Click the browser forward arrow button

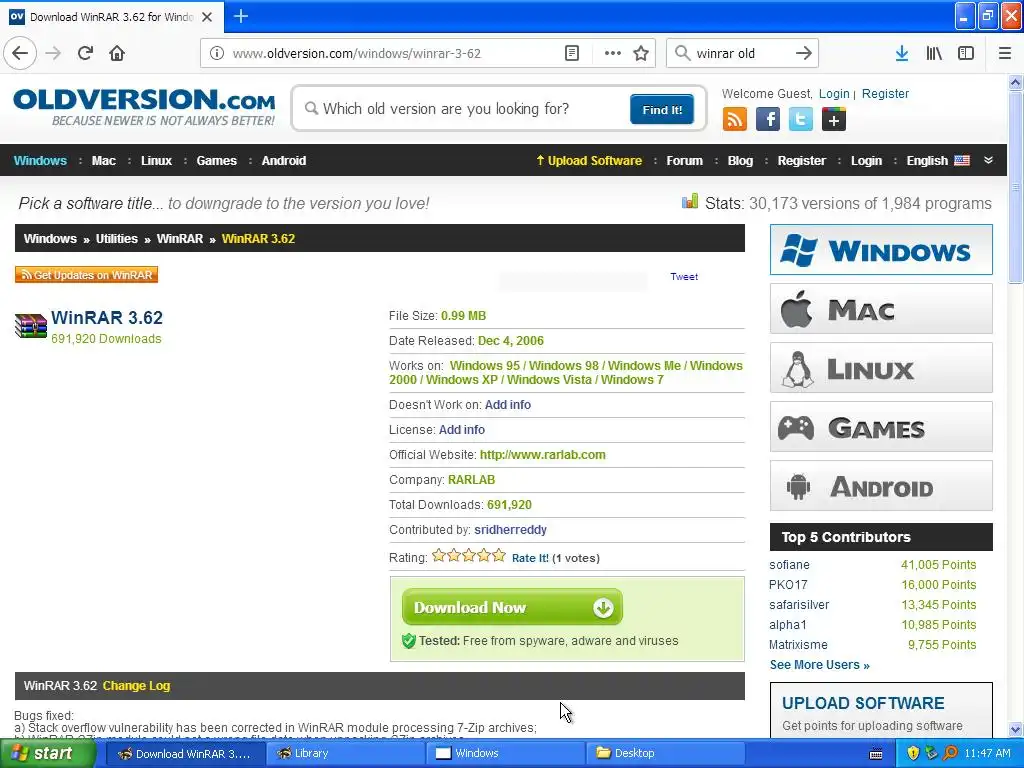pos(54,53)
